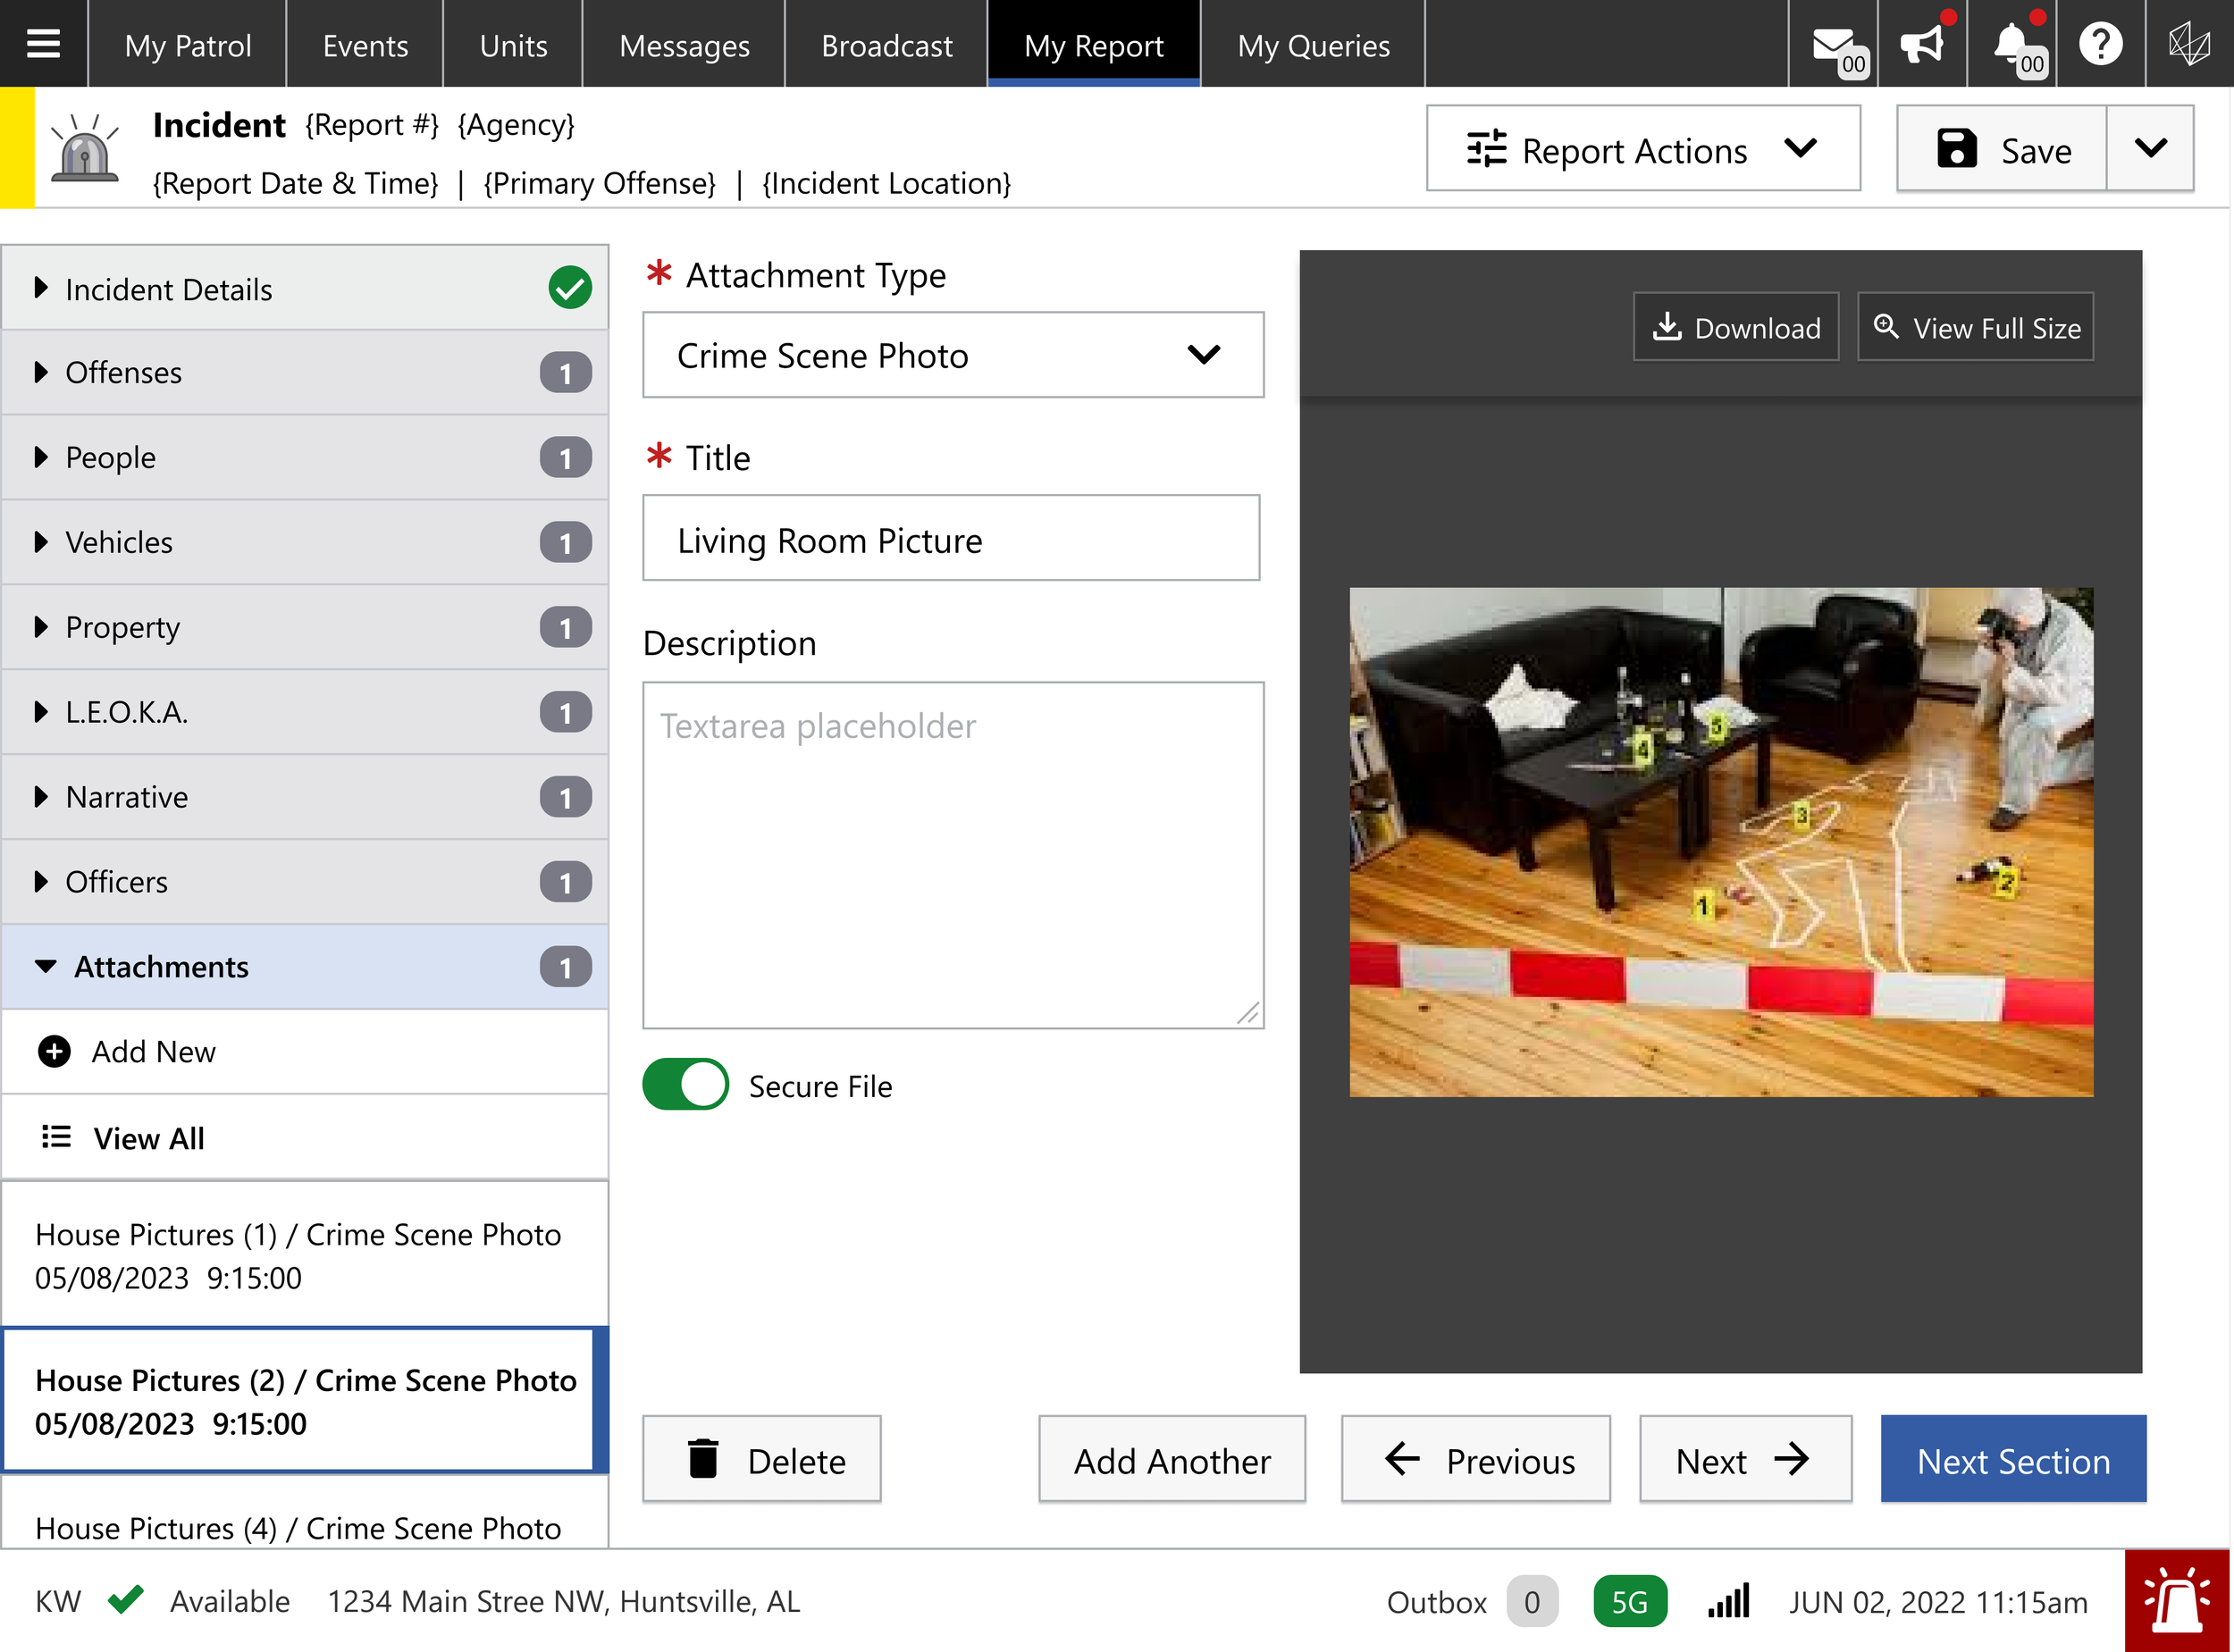Open the Report Actions dropdown
The height and width of the screenshot is (1652, 2234).
[x=1643, y=148]
